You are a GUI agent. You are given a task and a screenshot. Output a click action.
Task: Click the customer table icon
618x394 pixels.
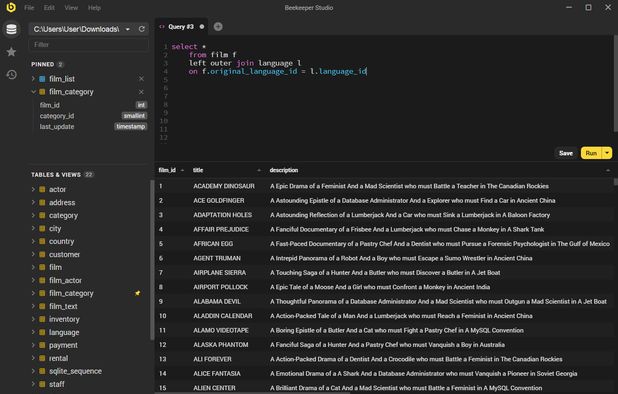click(x=42, y=255)
